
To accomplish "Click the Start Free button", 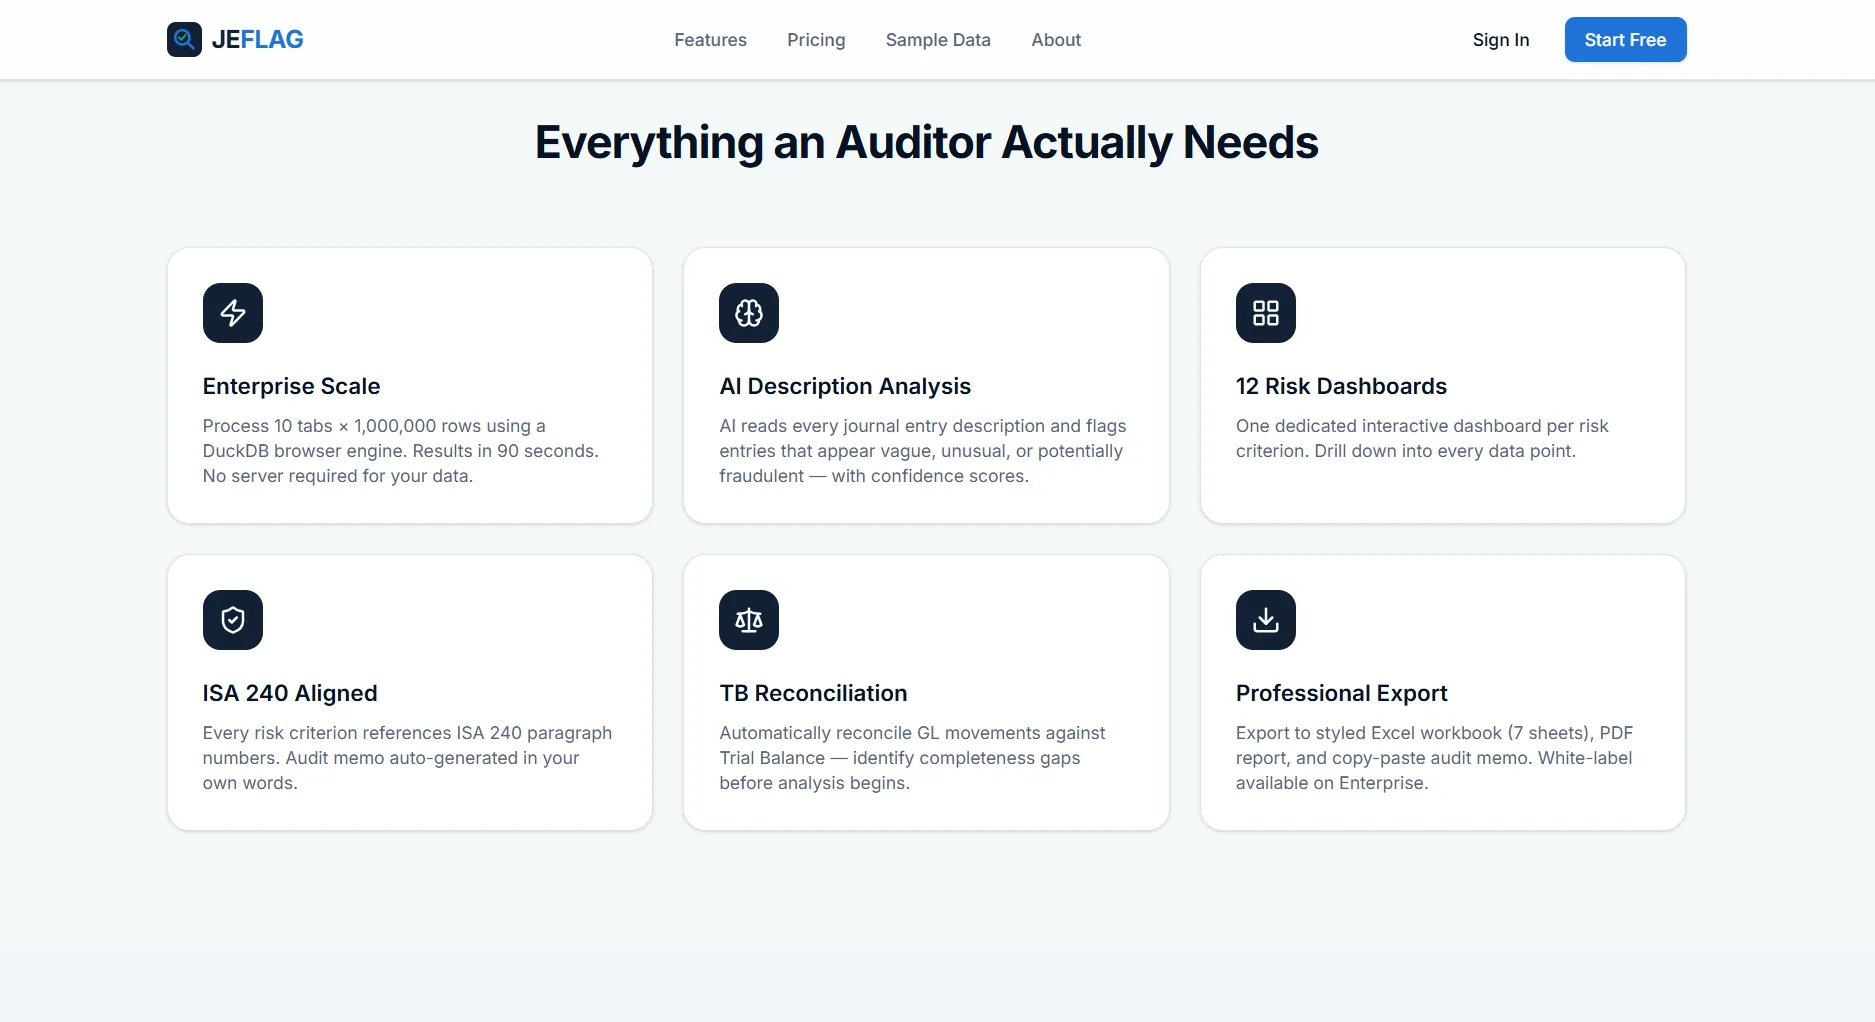I will [x=1625, y=40].
